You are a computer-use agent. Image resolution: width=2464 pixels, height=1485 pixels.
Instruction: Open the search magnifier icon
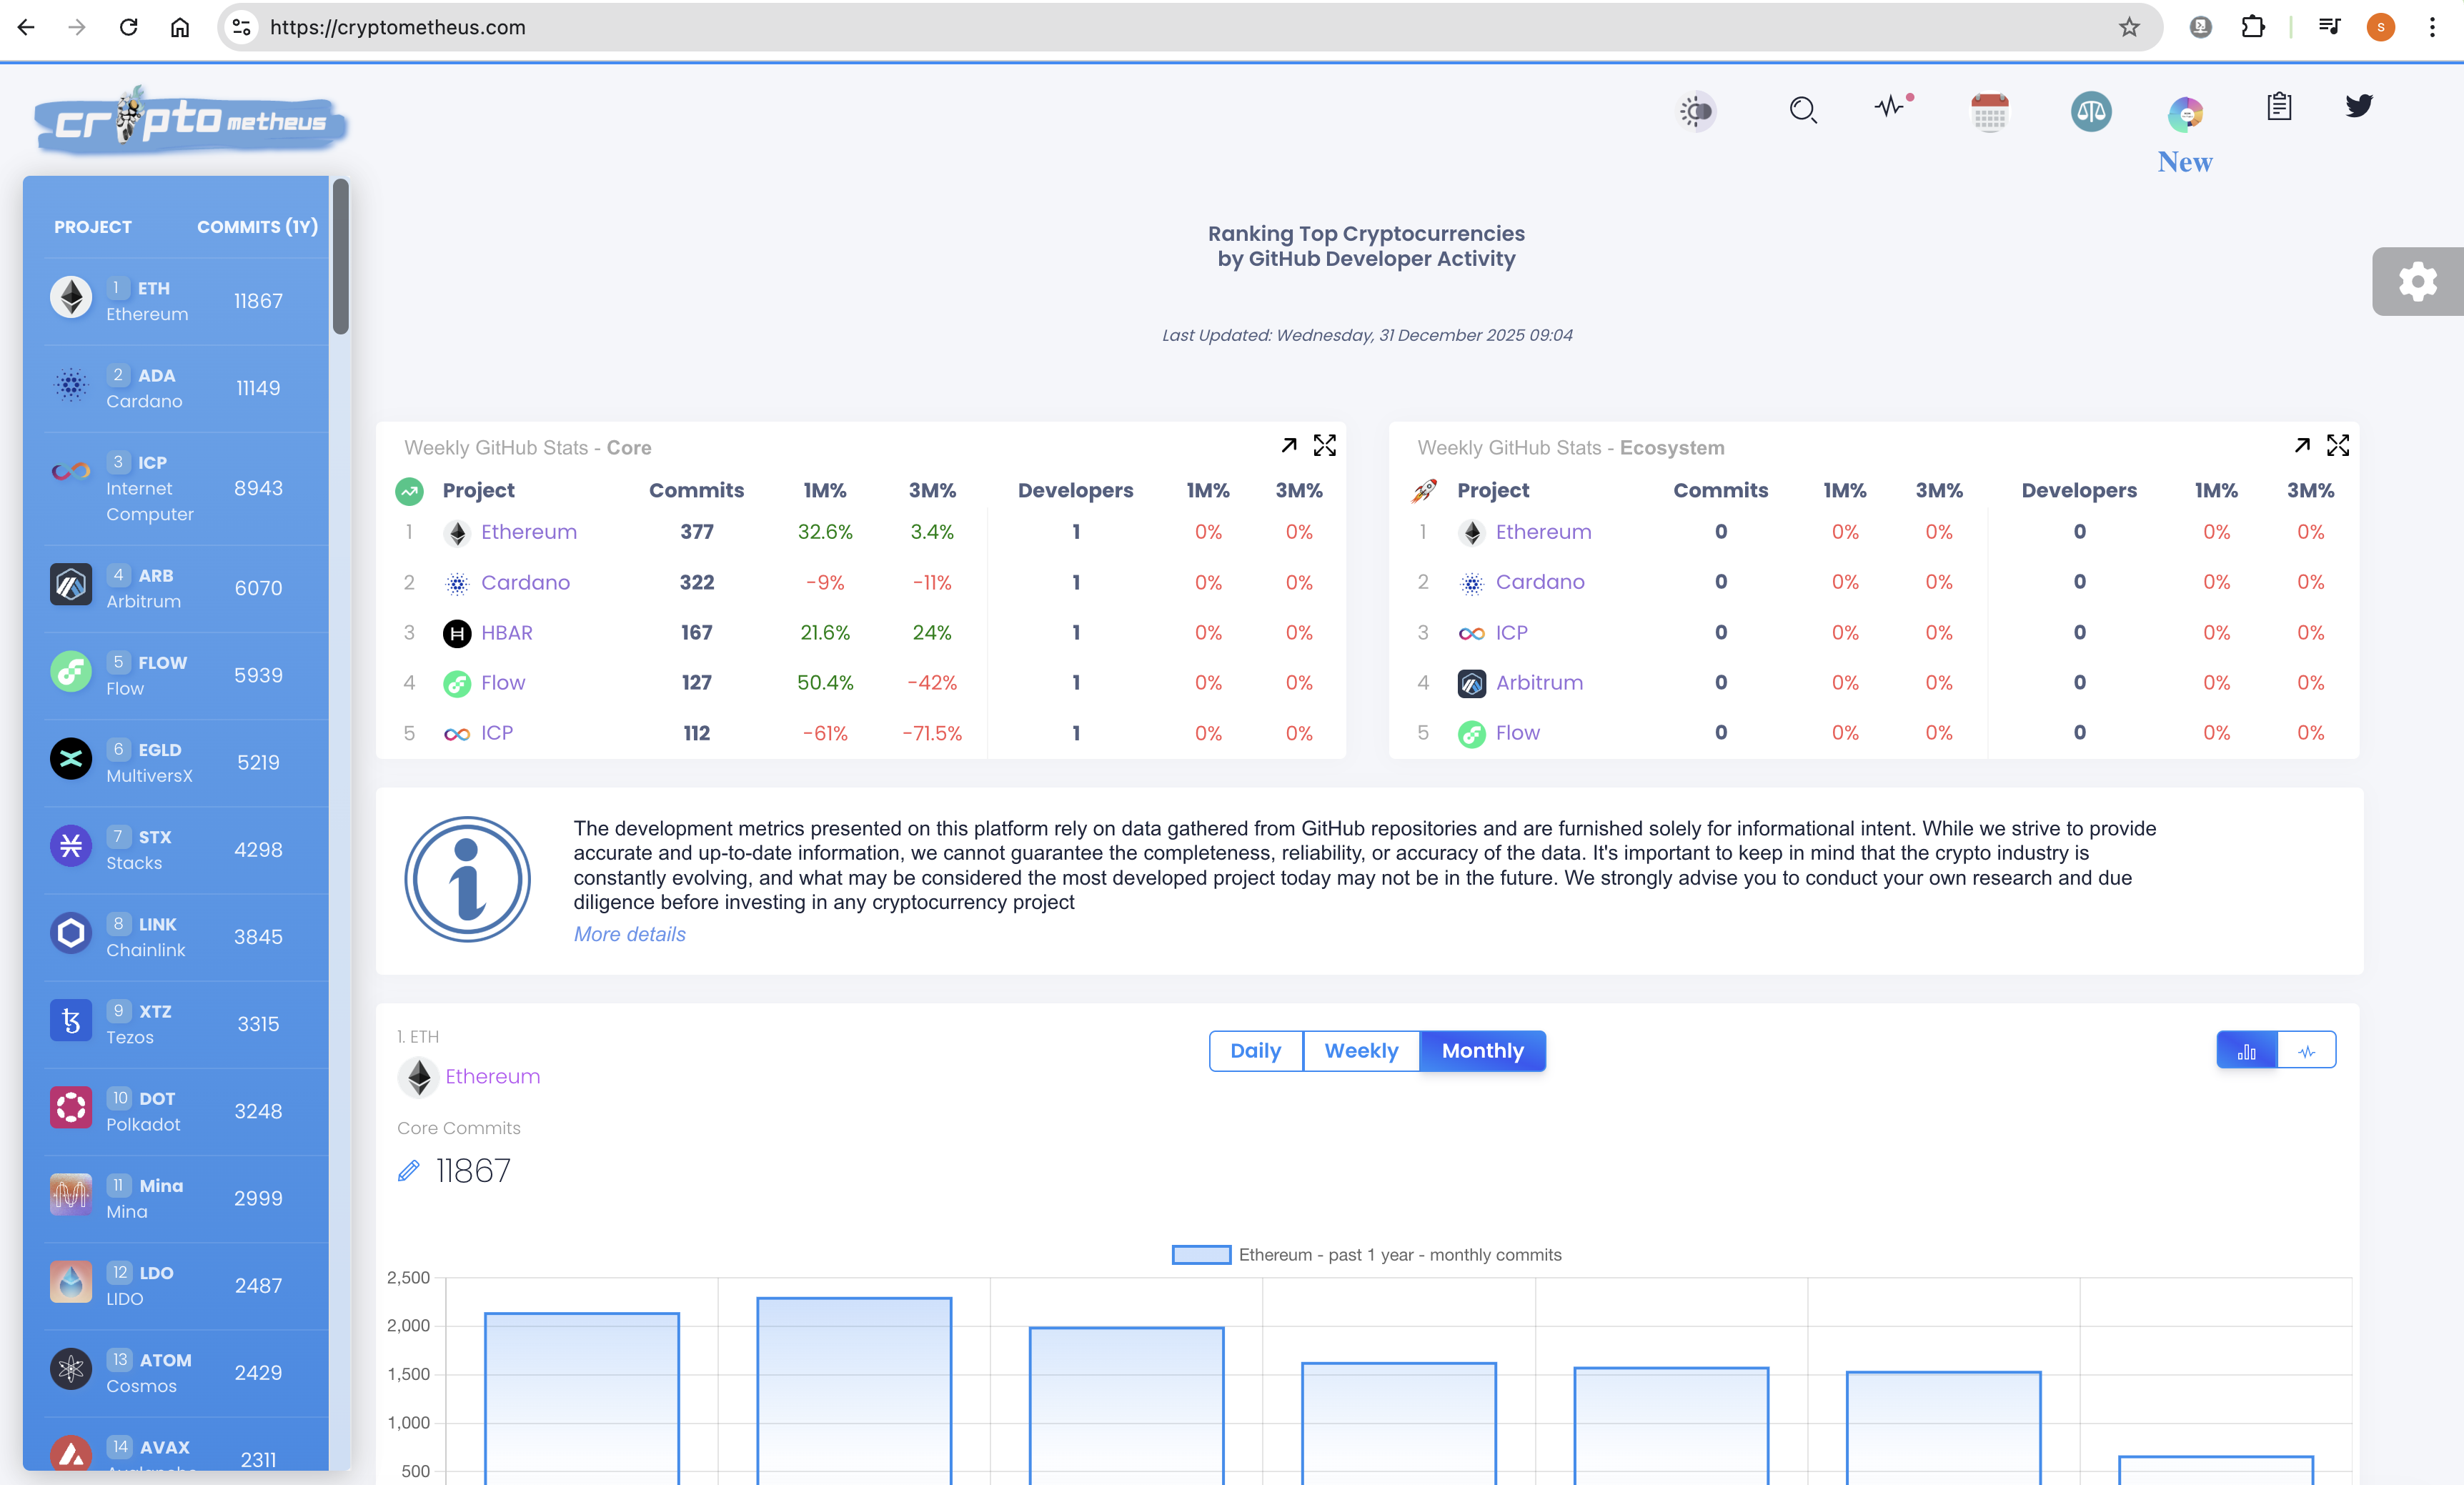click(1803, 111)
